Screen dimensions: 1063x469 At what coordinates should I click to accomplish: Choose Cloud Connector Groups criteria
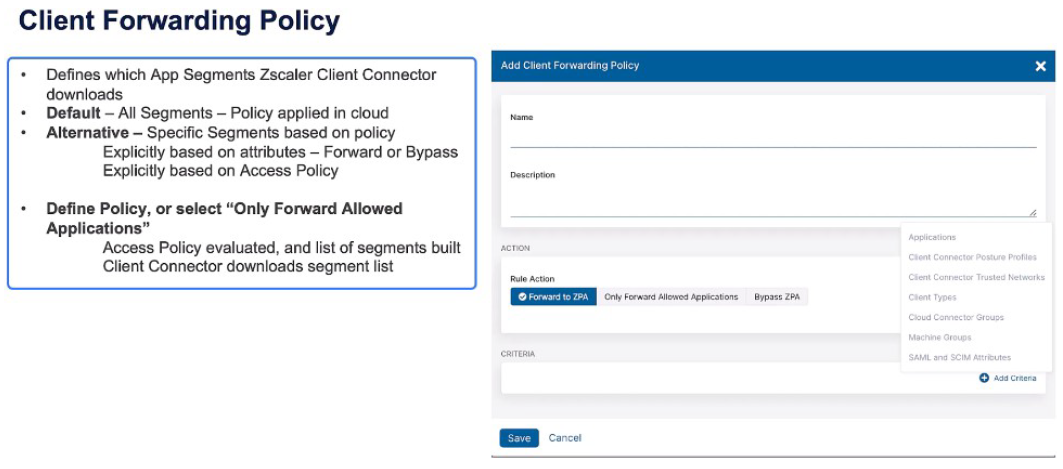click(x=955, y=317)
